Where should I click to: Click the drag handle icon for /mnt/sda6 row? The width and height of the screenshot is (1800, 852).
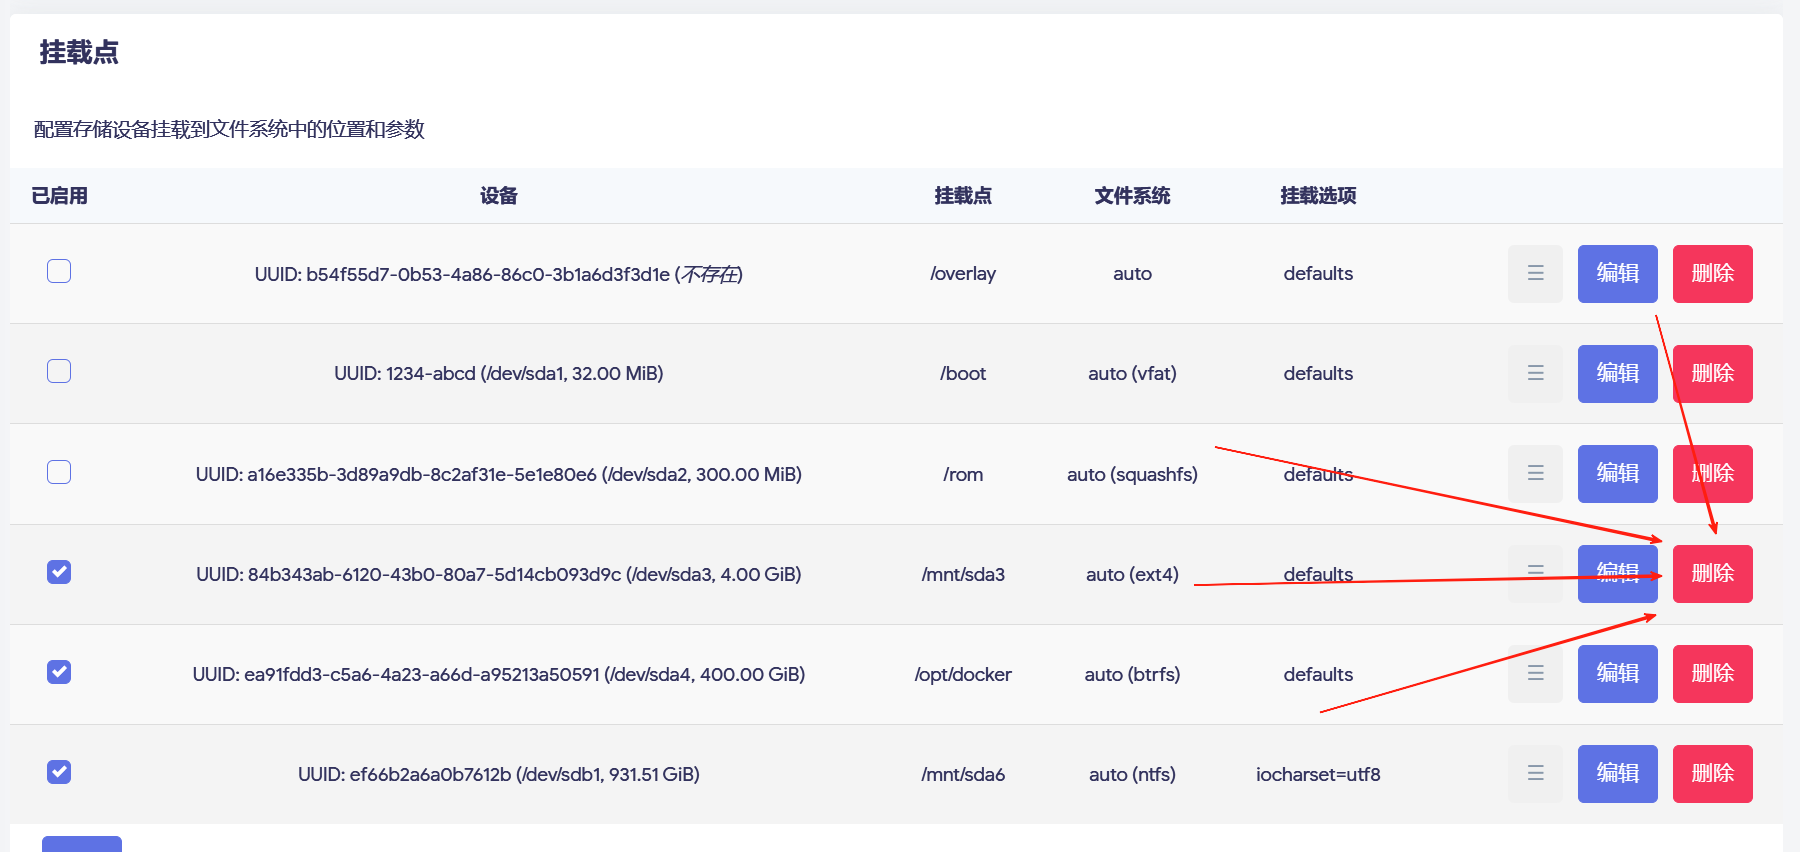tap(1535, 773)
